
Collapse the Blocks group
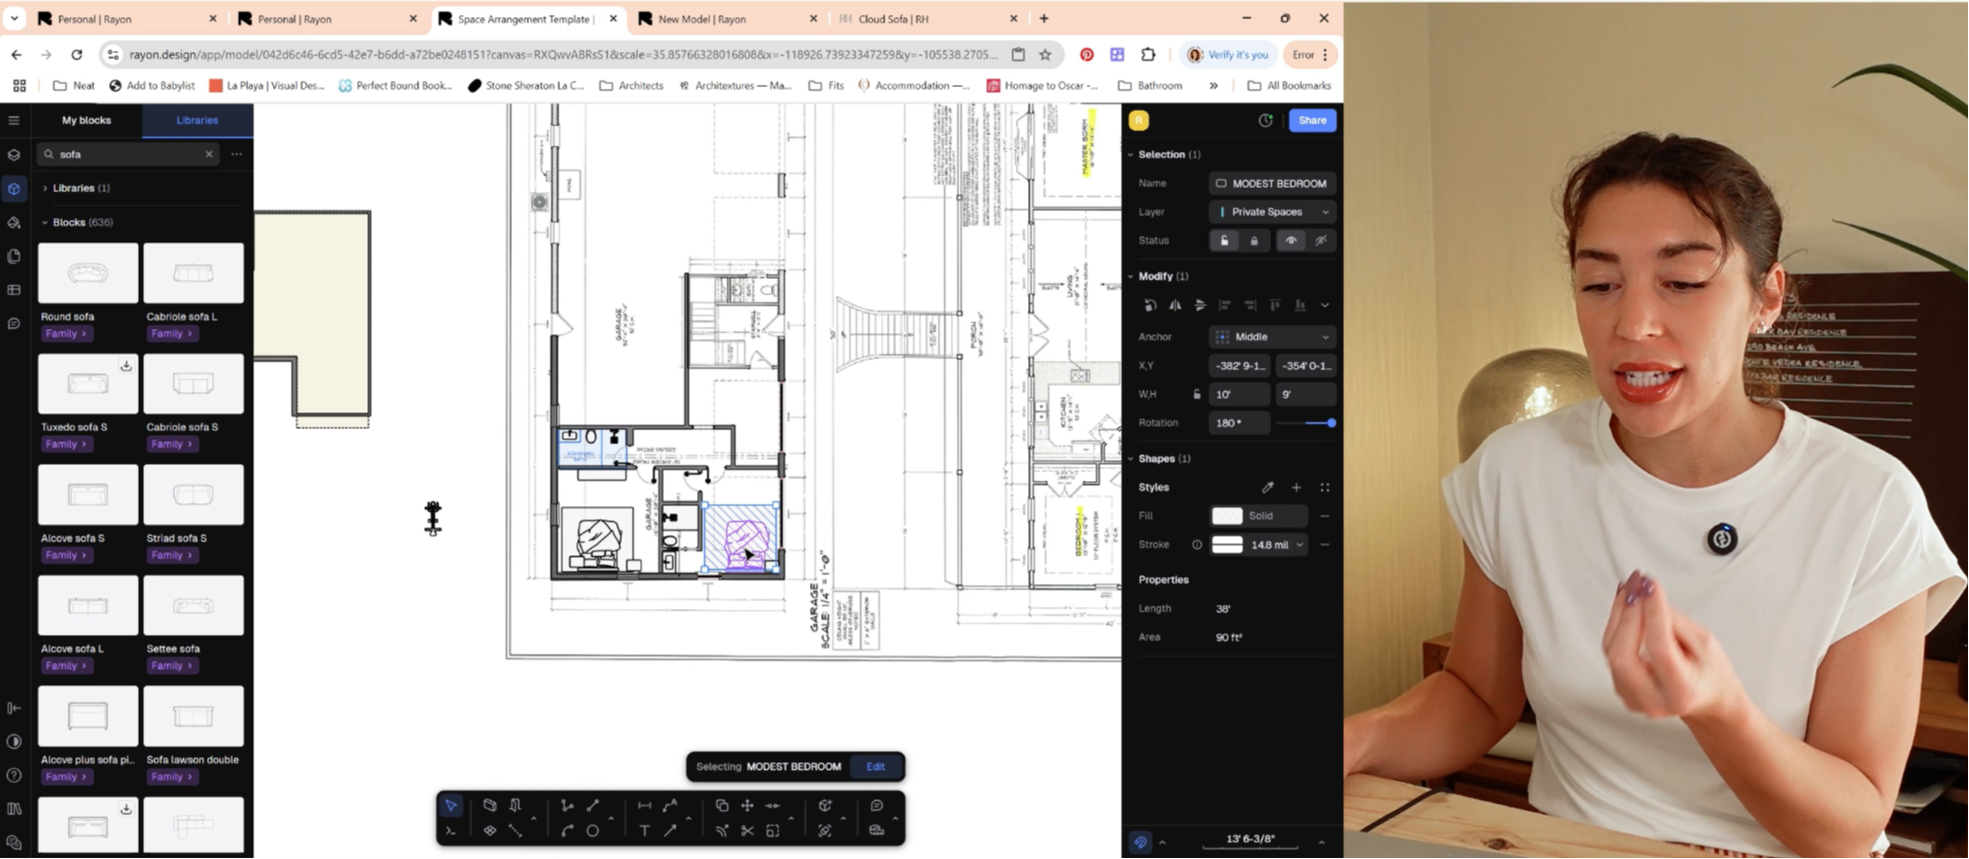click(45, 222)
